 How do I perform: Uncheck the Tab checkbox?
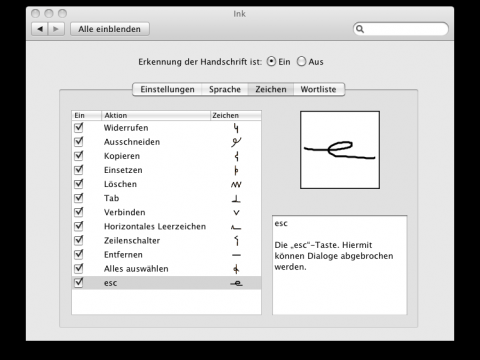(x=79, y=198)
